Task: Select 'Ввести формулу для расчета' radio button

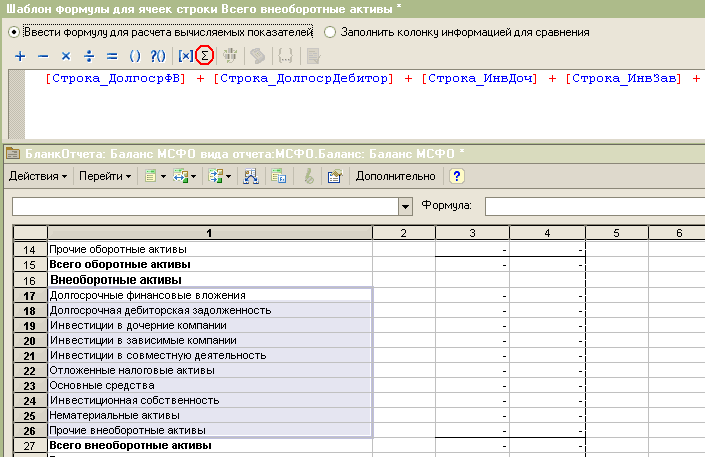Action: 13,32
